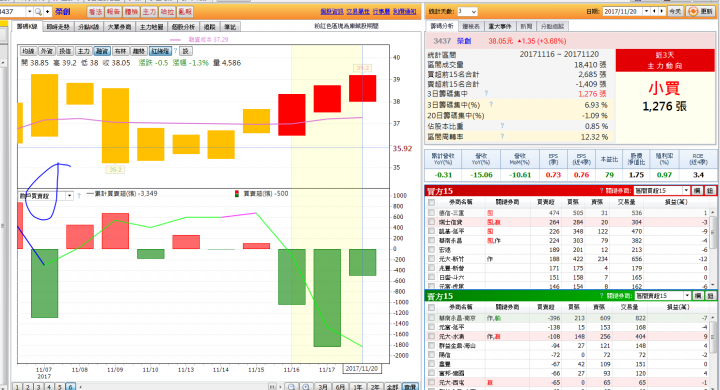Check the select-all box in 賣方15 table header
The image size is (720, 390).
(431, 307)
